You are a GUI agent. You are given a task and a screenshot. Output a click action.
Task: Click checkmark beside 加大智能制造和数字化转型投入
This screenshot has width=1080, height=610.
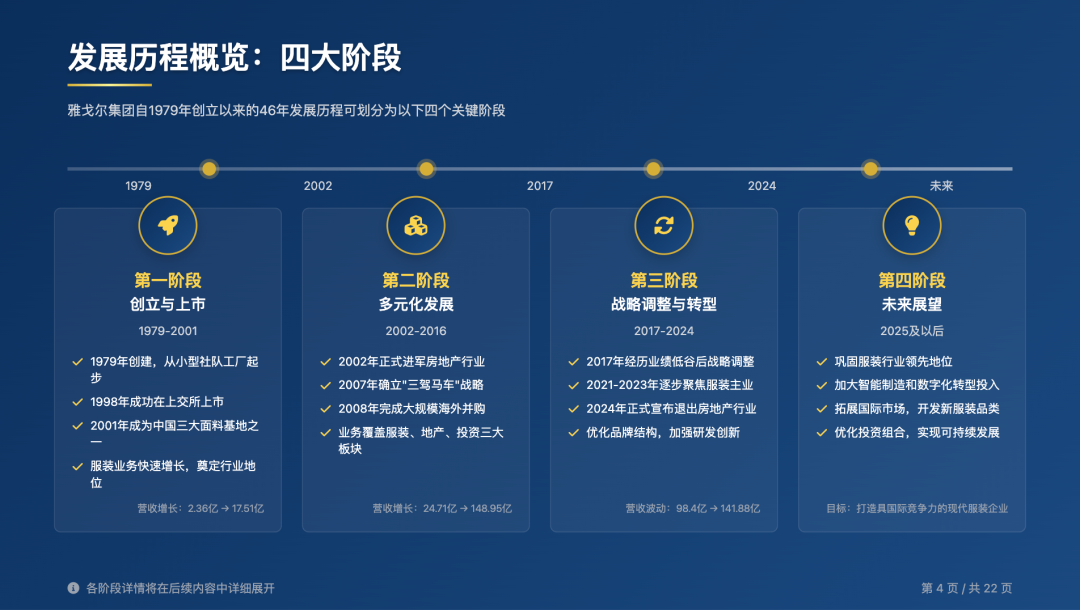tap(822, 386)
